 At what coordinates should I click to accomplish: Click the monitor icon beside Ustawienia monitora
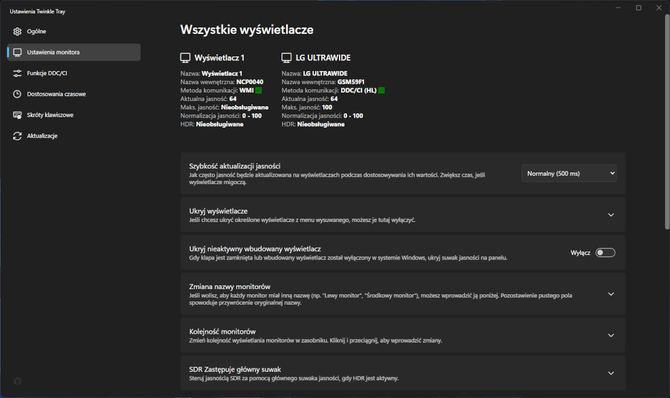coord(17,52)
